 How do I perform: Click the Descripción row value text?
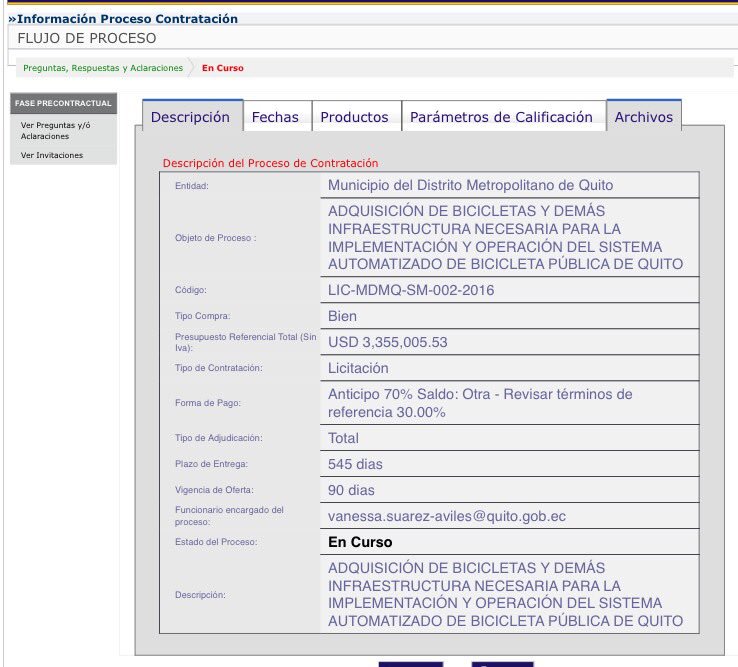(x=505, y=594)
